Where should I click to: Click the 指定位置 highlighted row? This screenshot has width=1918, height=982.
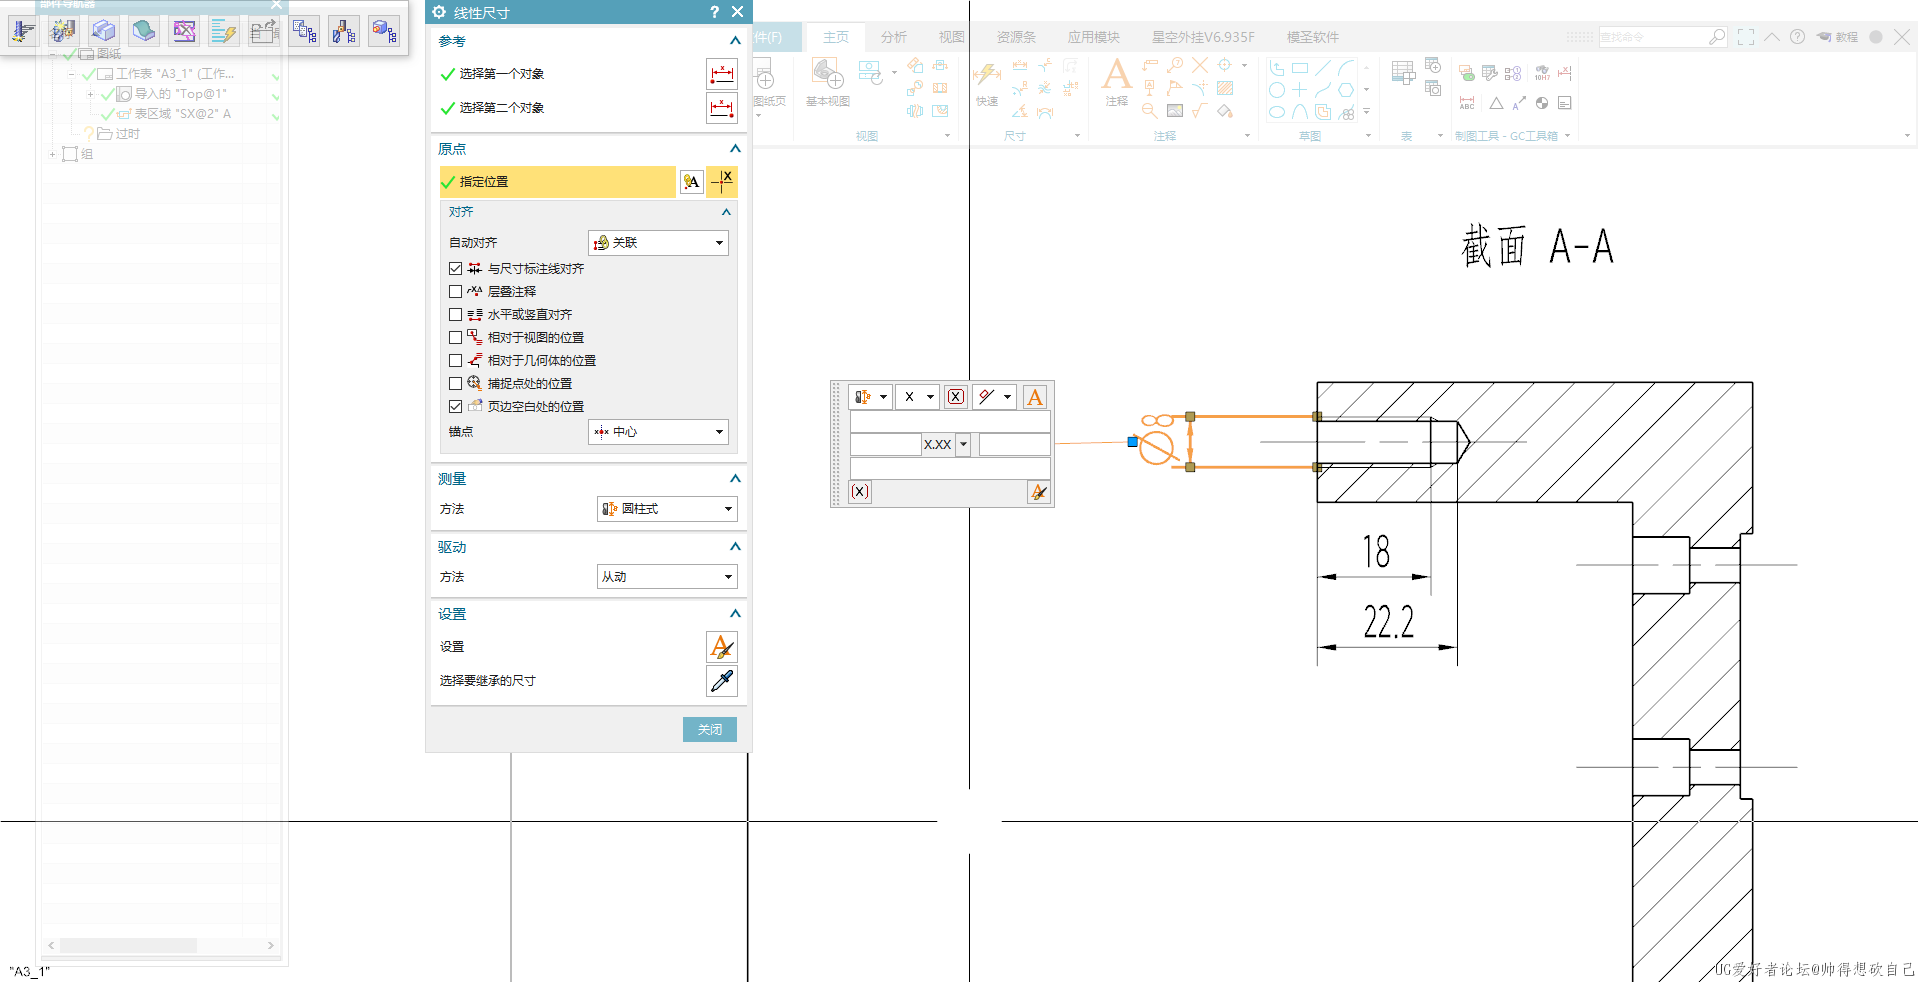[558, 182]
